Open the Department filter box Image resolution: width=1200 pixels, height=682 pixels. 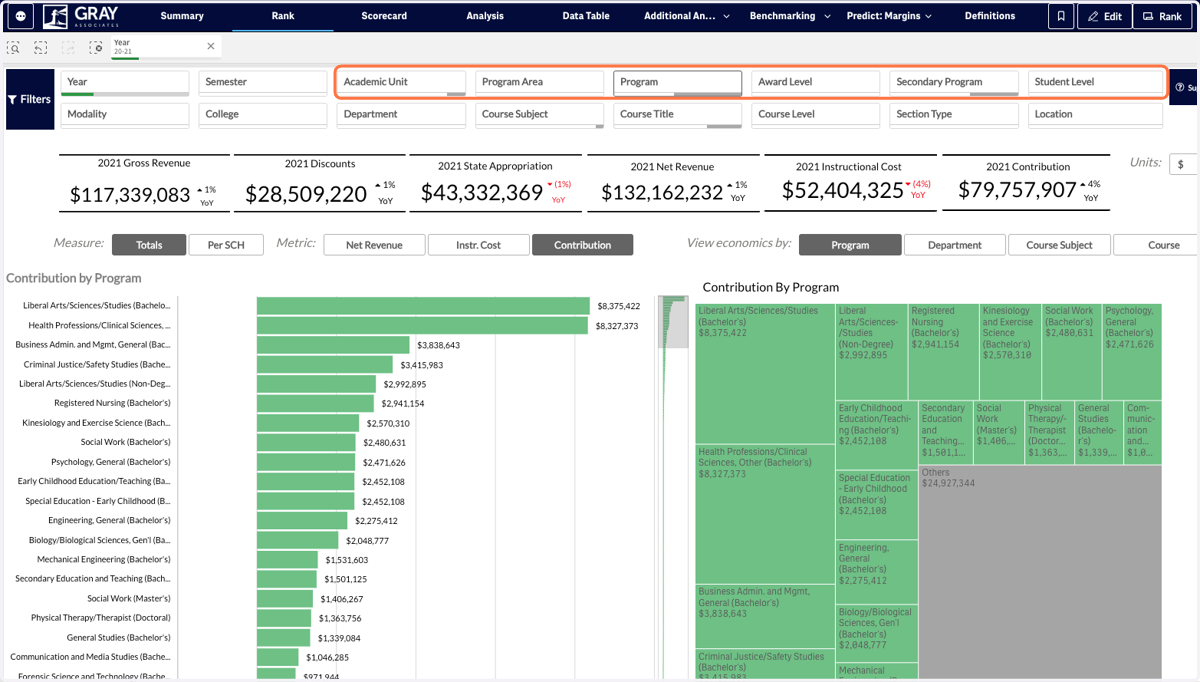click(401, 115)
